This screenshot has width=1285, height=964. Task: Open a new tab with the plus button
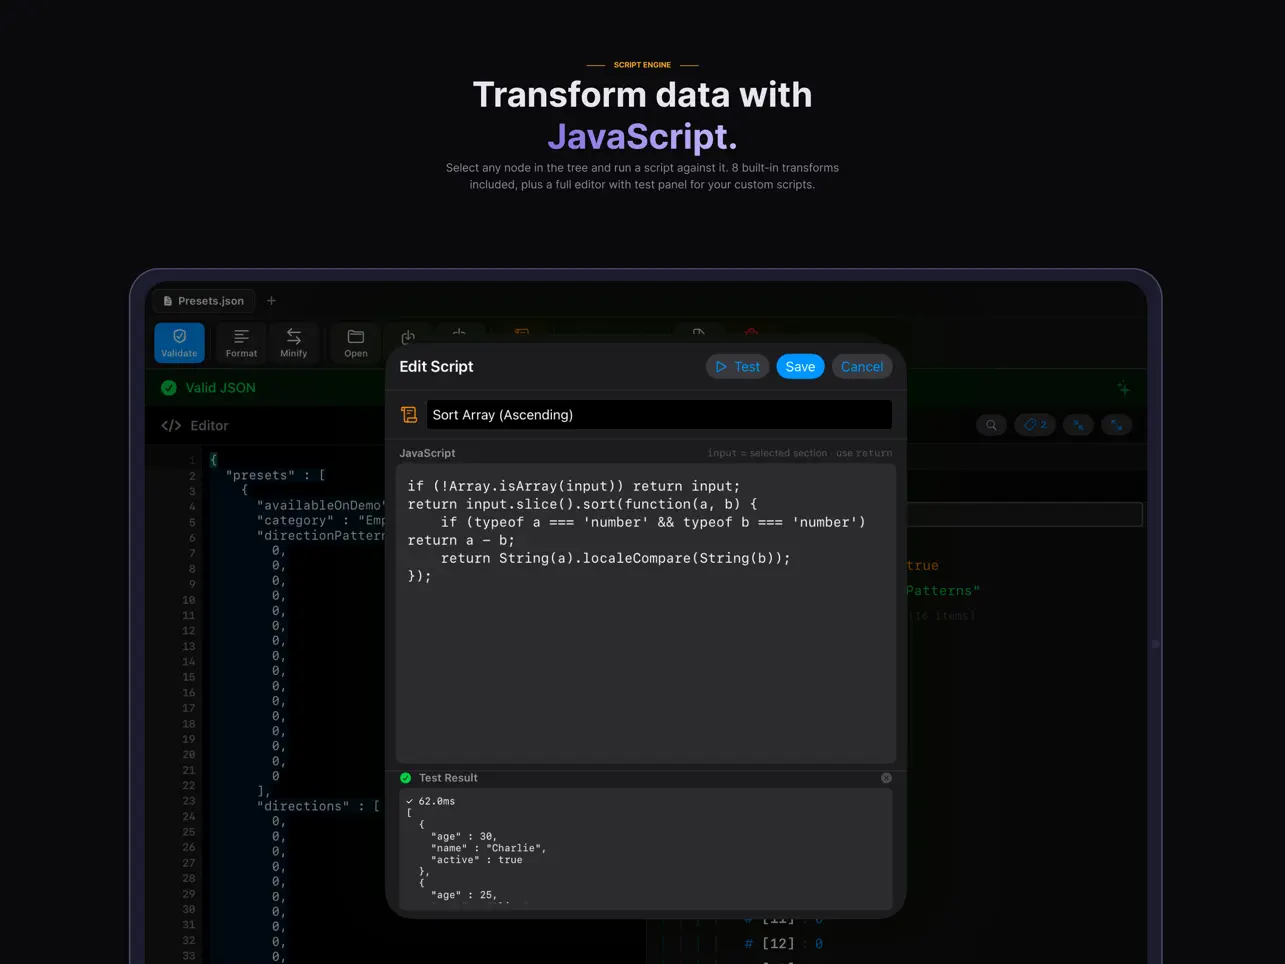click(x=271, y=300)
